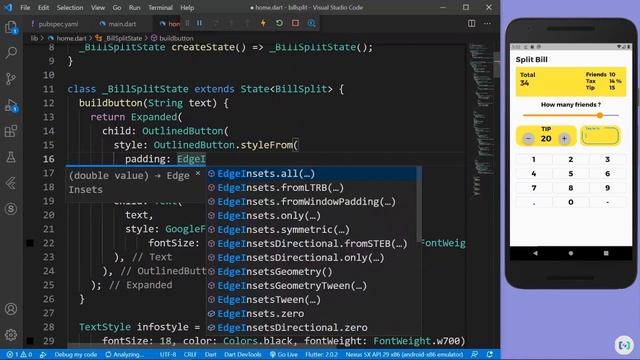
Task: Tap the tip minus button in emulator
Action: coord(528,139)
